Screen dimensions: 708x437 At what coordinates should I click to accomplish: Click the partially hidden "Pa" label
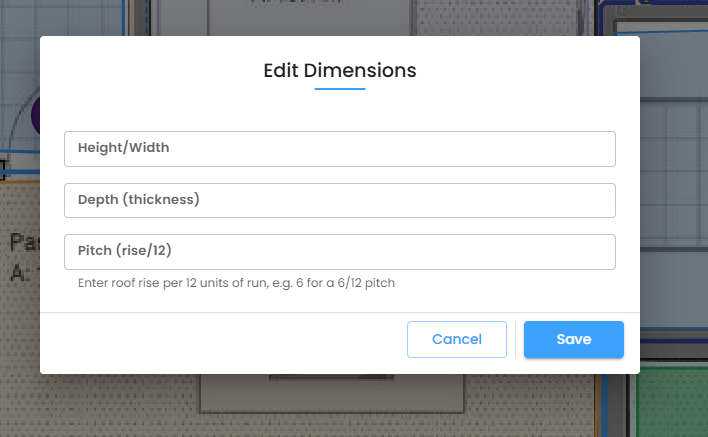tap(25, 242)
